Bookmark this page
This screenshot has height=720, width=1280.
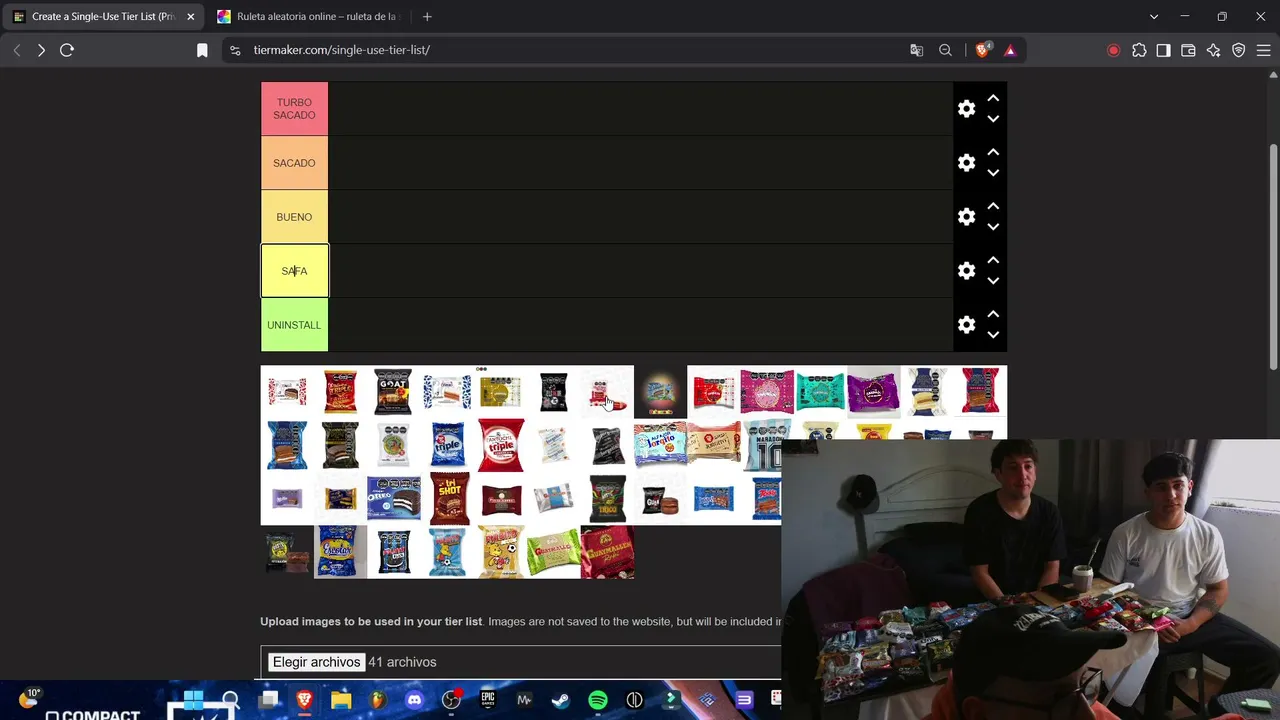pyautogui.click(x=202, y=50)
